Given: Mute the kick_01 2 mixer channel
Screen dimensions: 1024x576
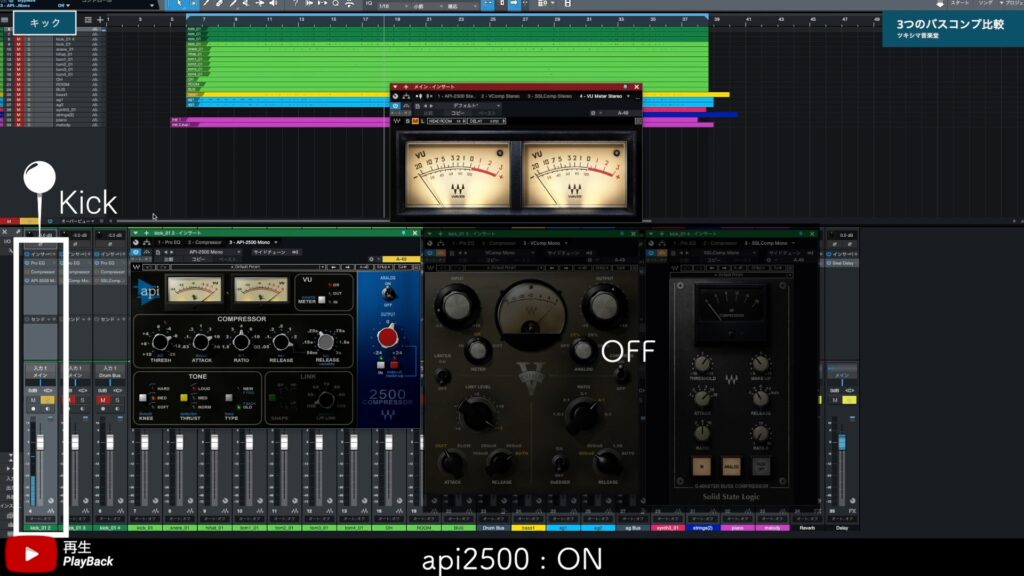Looking at the screenshot, I should [x=33, y=400].
